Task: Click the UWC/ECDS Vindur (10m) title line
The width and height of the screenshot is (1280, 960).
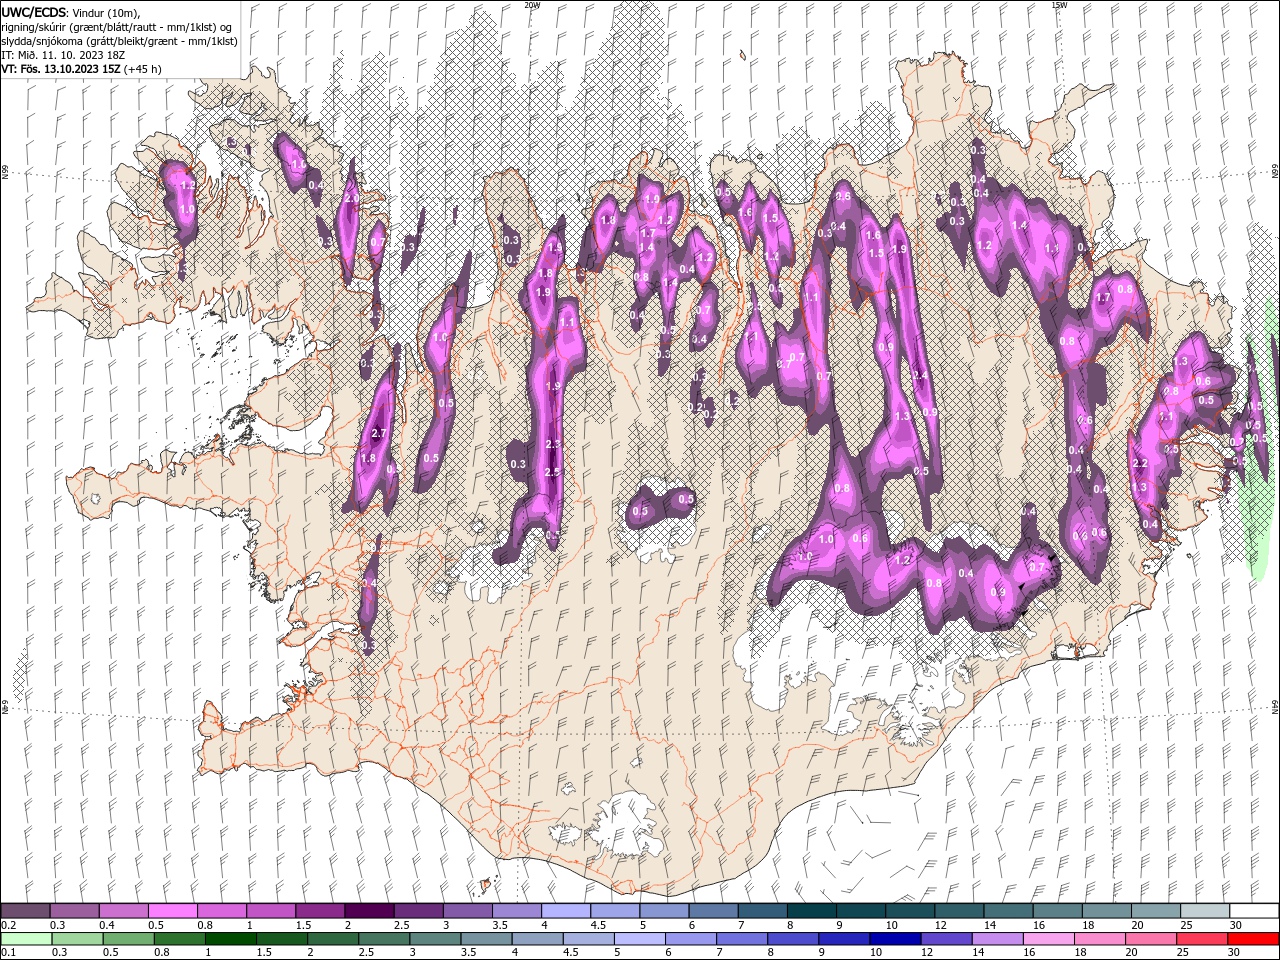Action: [x=71, y=12]
